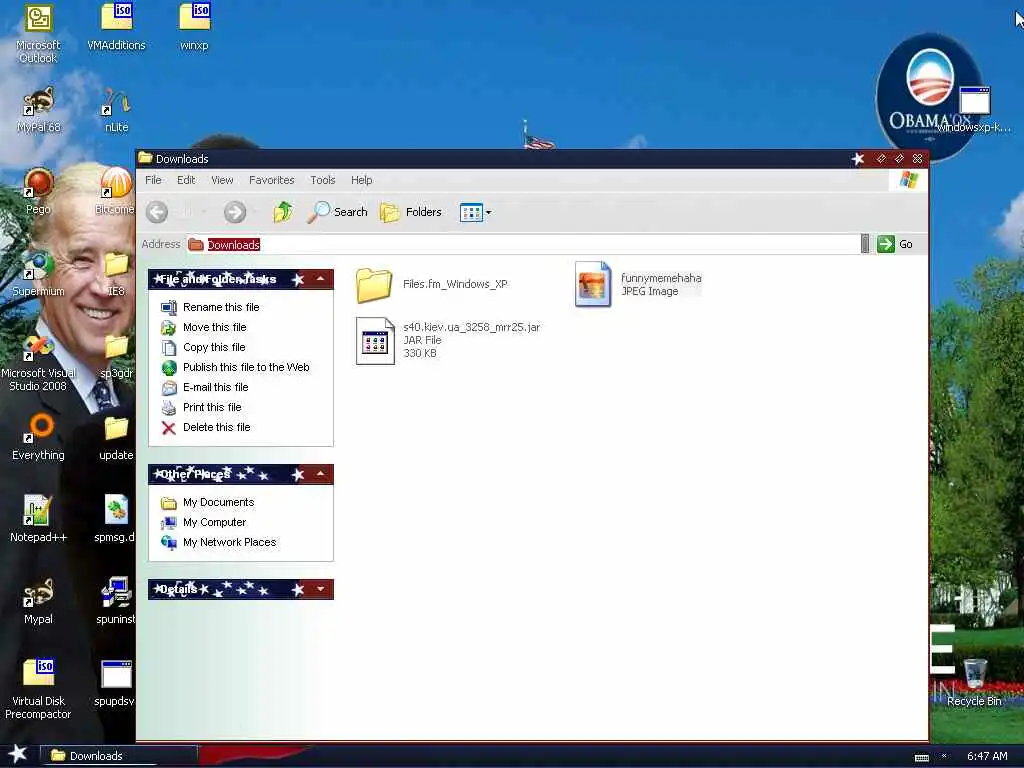Image resolution: width=1024 pixels, height=768 pixels.
Task: Open the Help menu
Action: click(x=362, y=180)
